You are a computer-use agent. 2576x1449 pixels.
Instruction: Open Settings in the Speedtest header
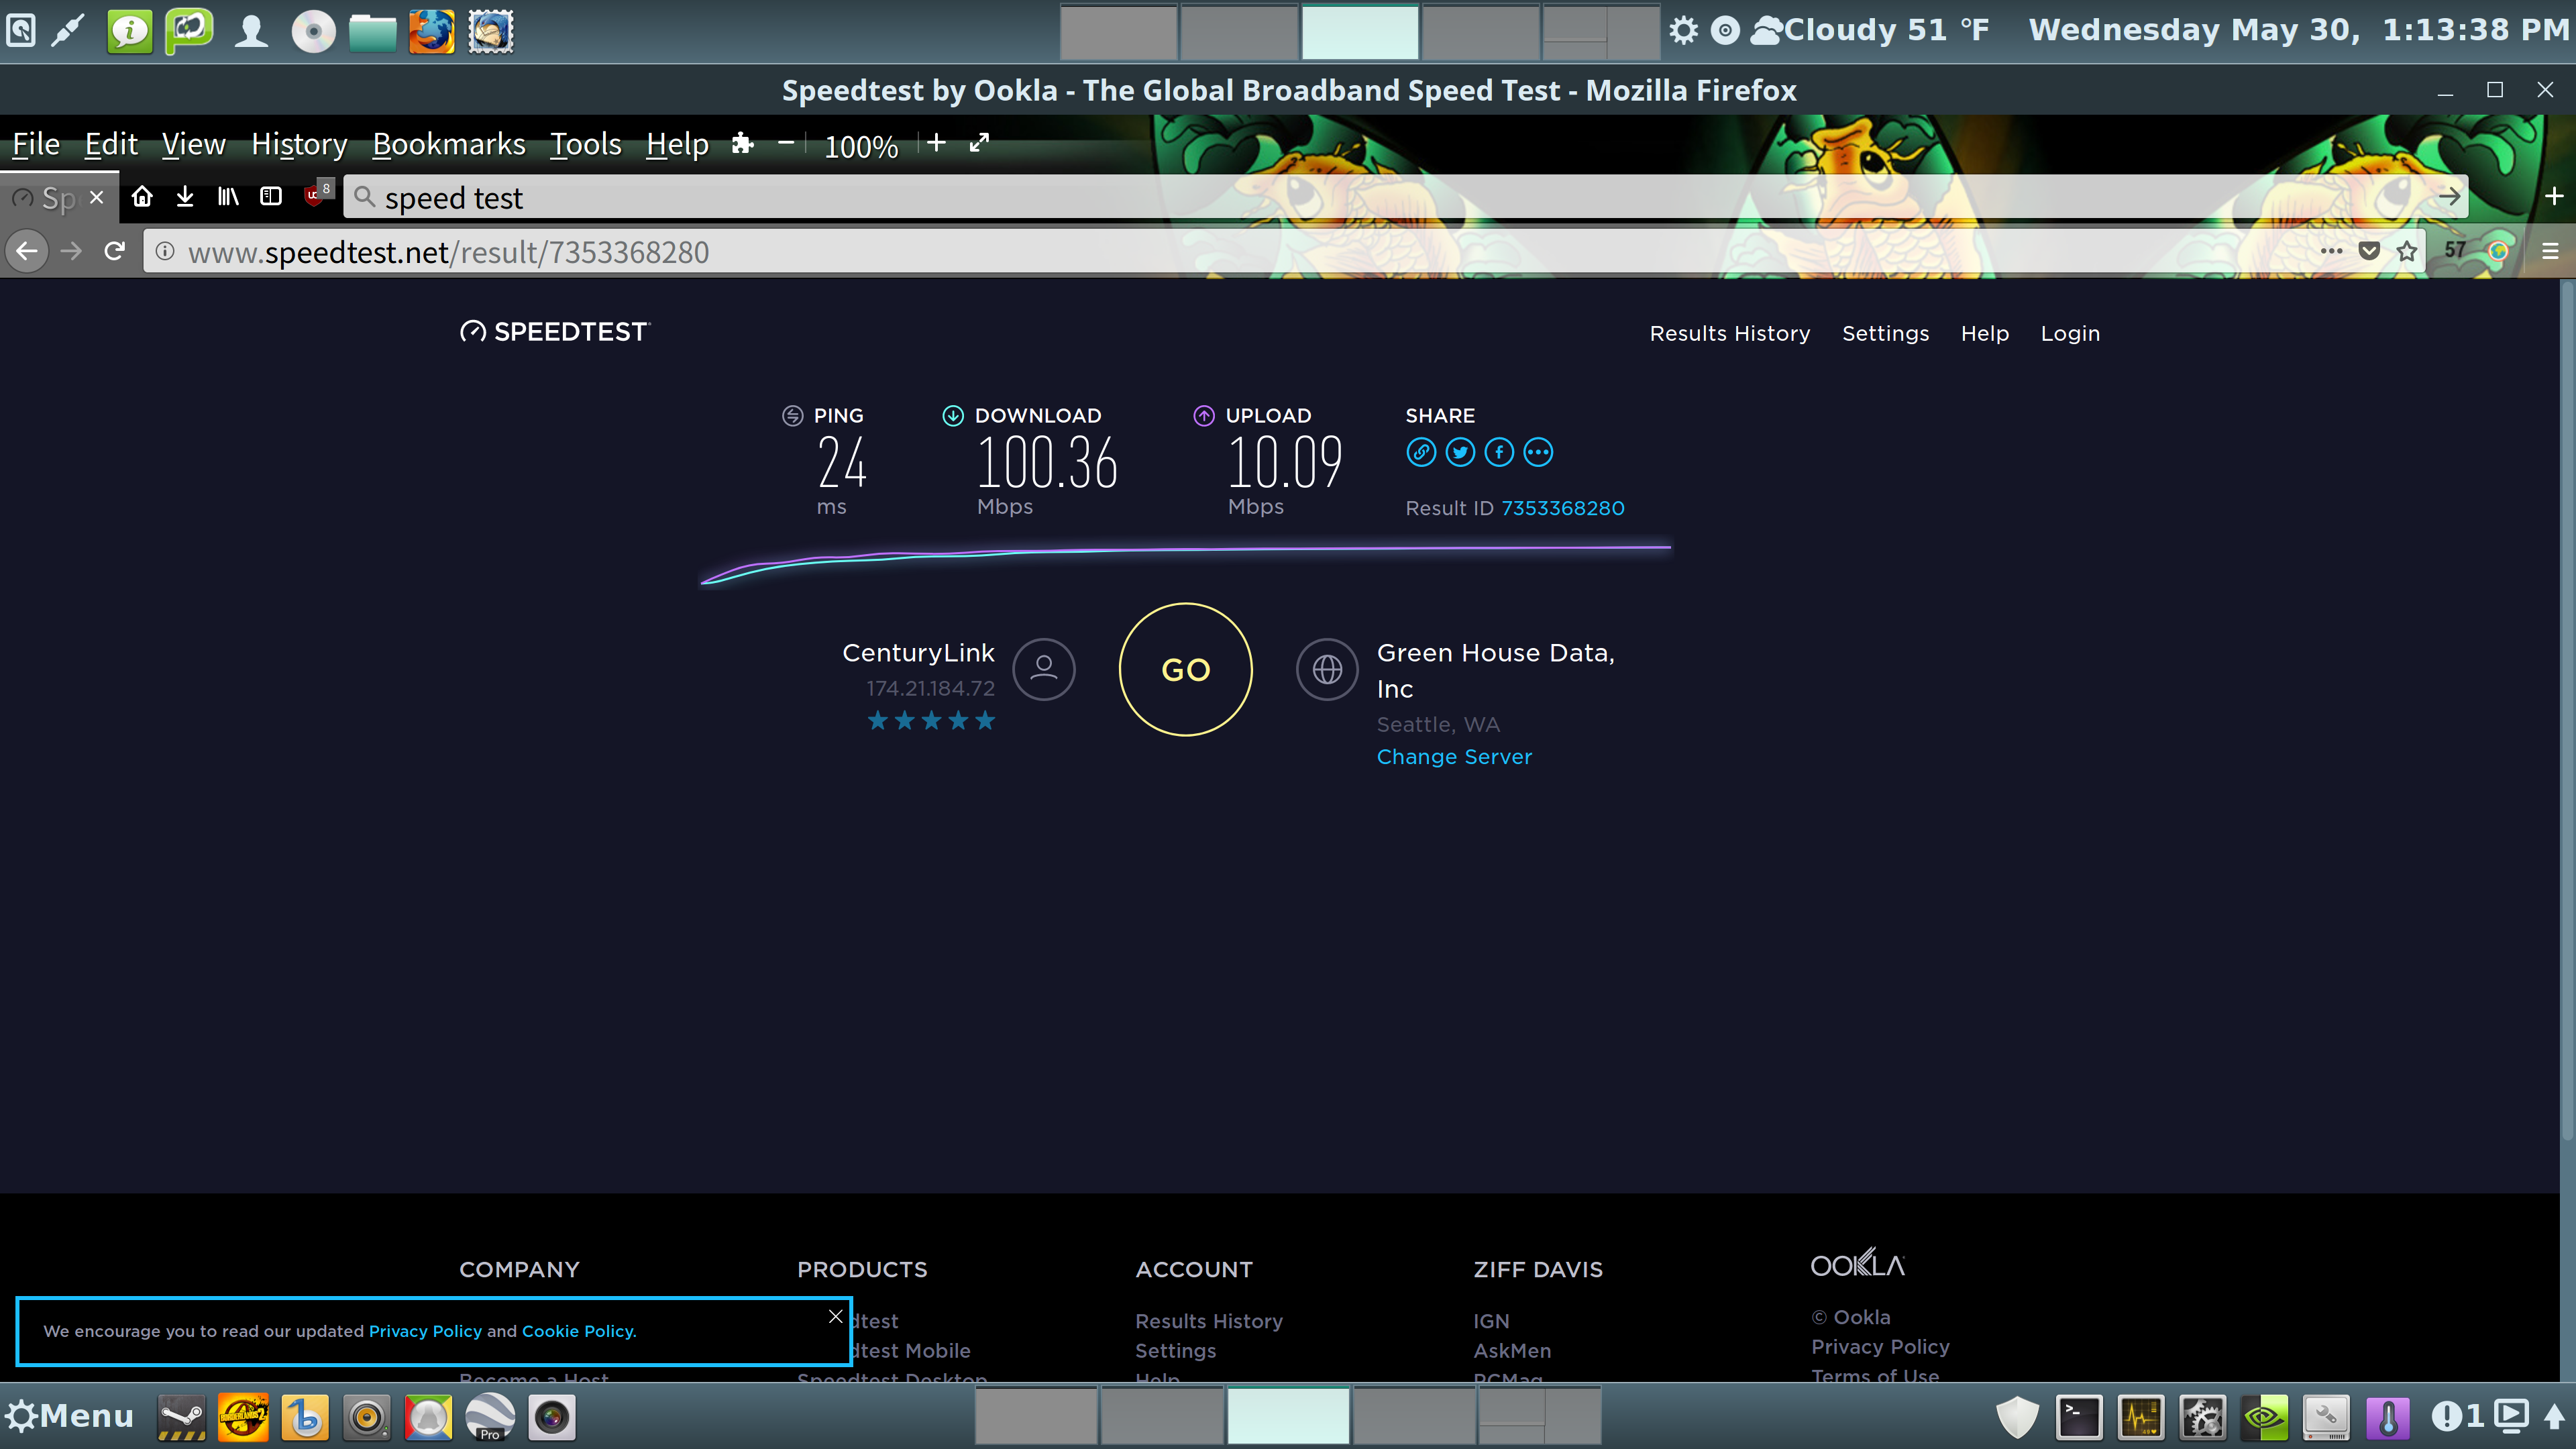(1885, 334)
